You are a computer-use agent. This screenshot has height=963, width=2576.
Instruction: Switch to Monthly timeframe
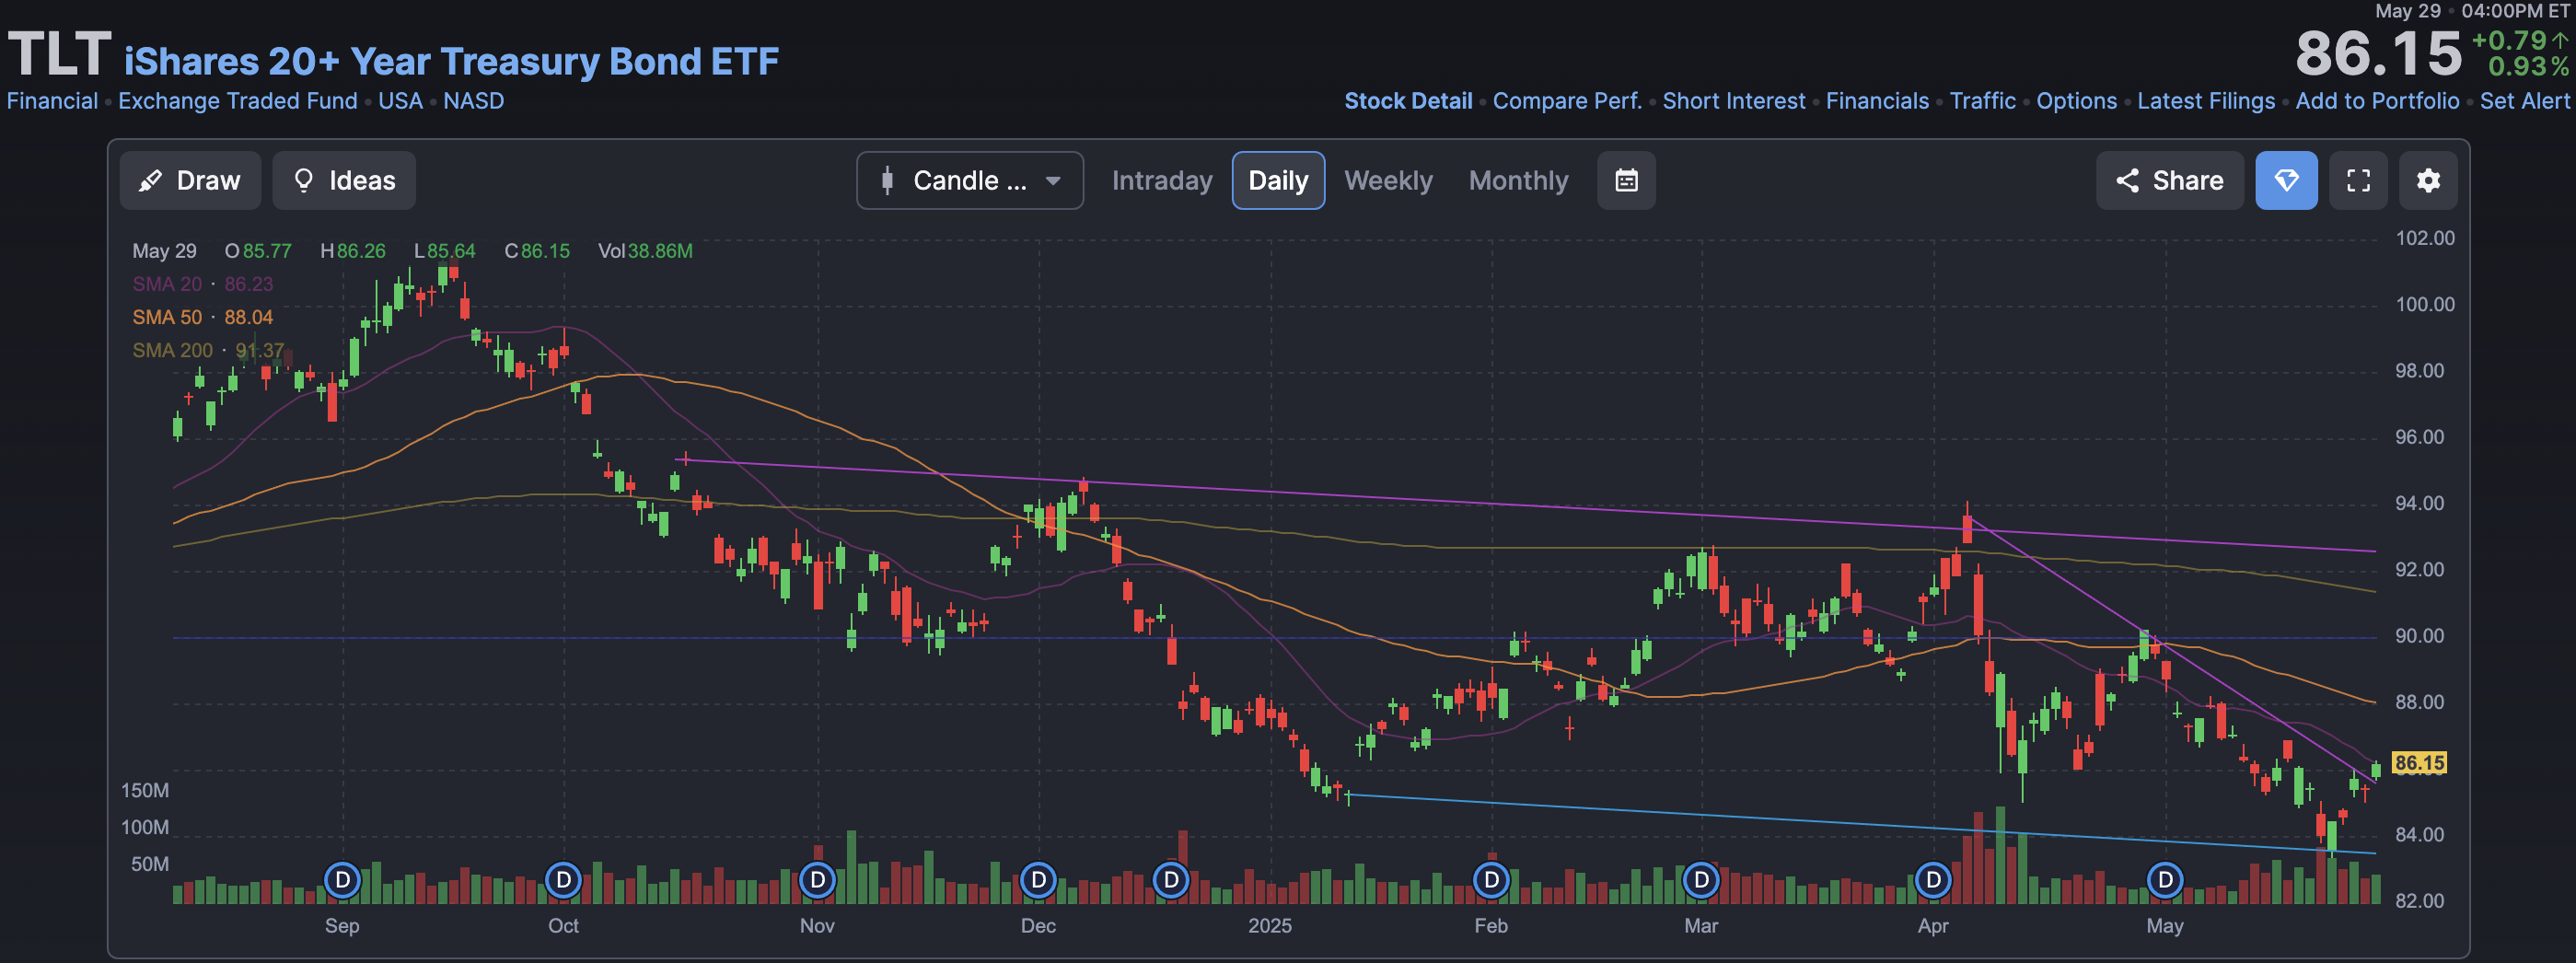pyautogui.click(x=1518, y=180)
